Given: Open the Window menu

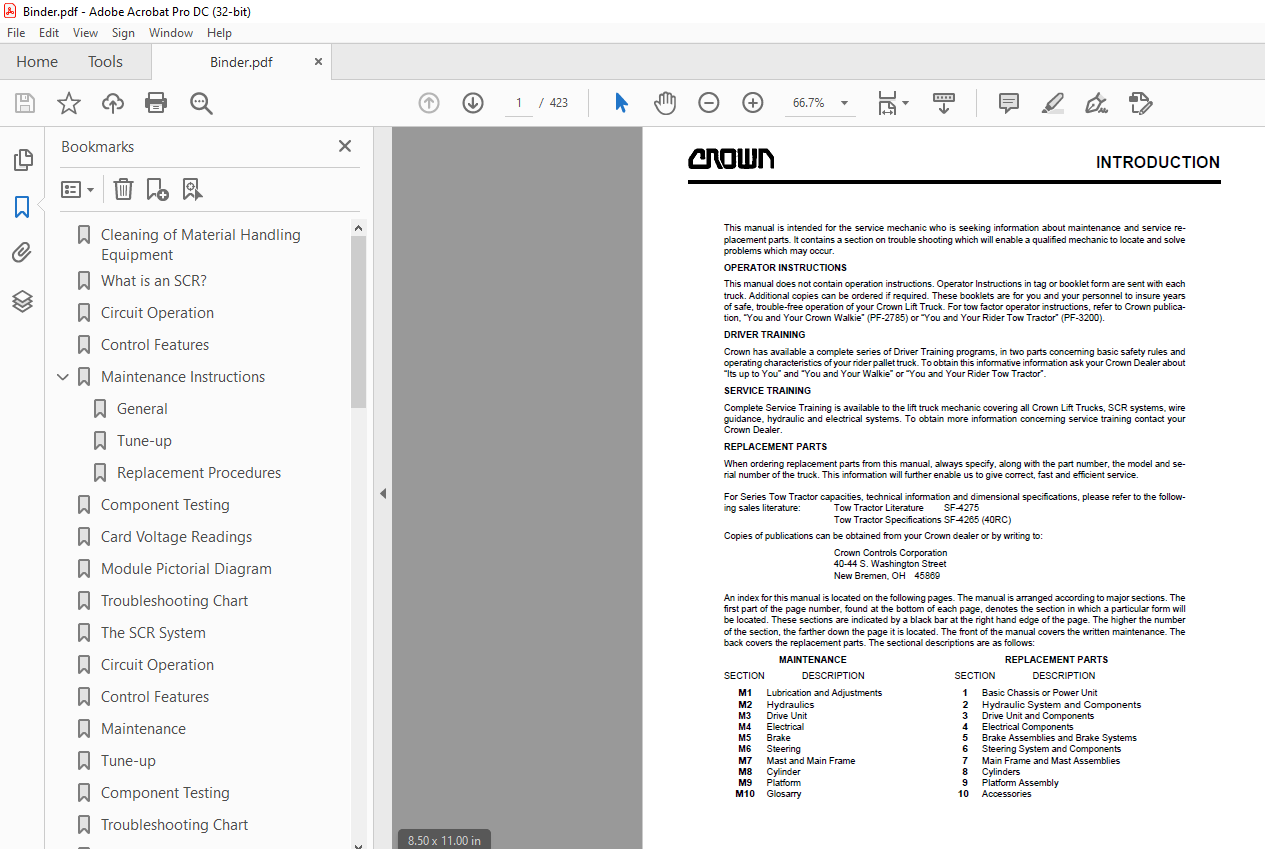Looking at the screenshot, I should coord(171,33).
